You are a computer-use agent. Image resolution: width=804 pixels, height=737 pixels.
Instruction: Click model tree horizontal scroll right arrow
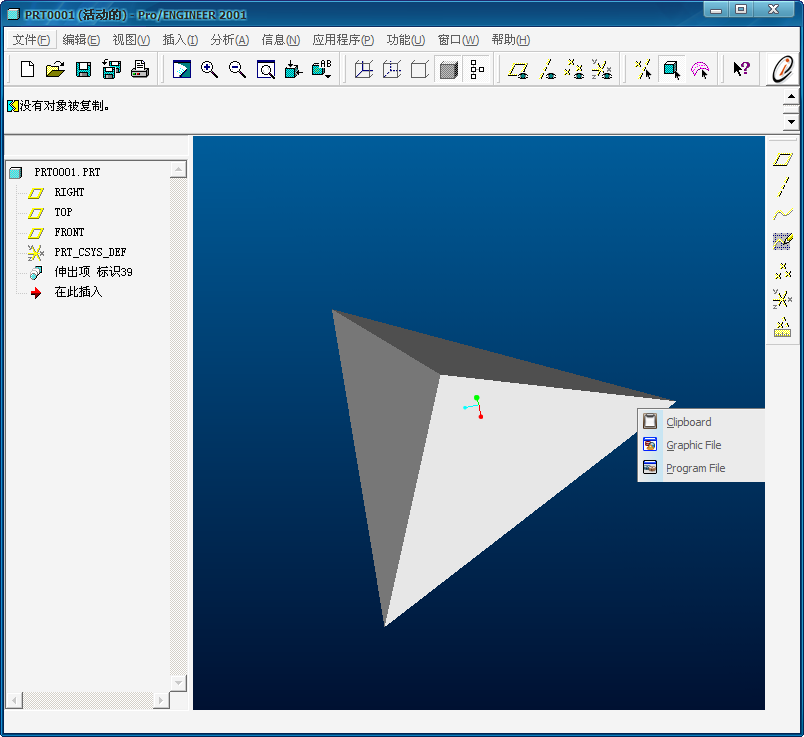[x=161, y=700]
